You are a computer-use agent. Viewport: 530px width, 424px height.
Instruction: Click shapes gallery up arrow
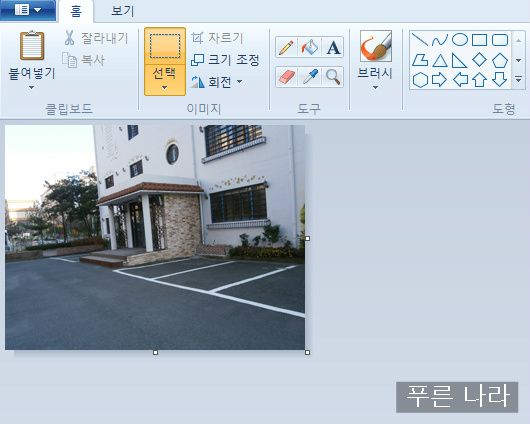[x=519, y=40]
